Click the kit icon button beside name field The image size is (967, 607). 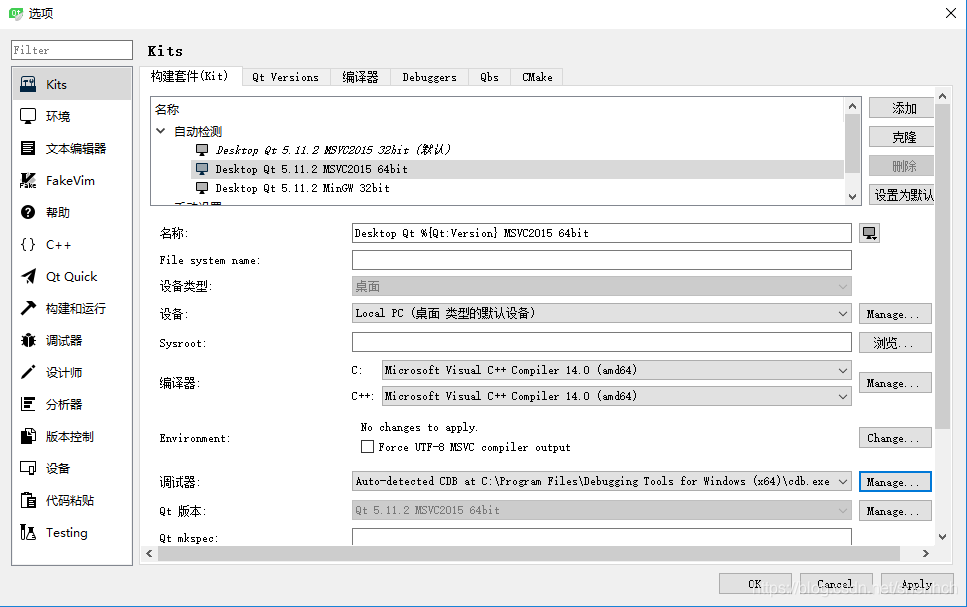870,233
